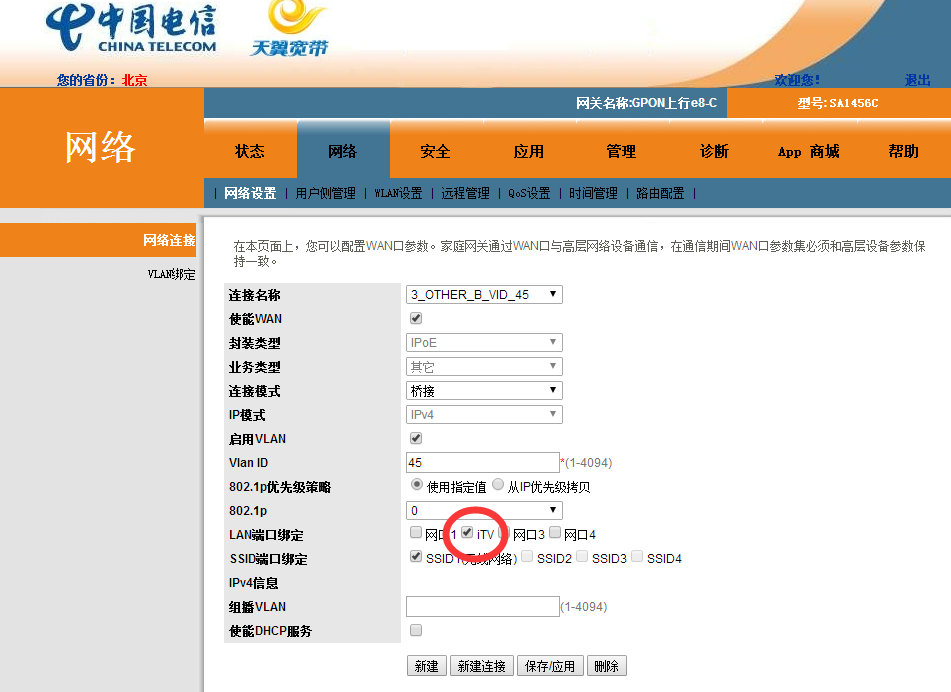Screen dimensions: 951x692
Task: Click the 天翼宽带 logo
Action: coord(290,29)
